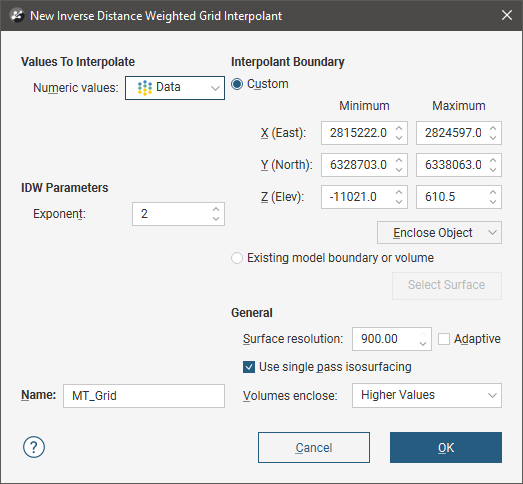
Task: Click the Data numeric values icon
Action: [145, 88]
